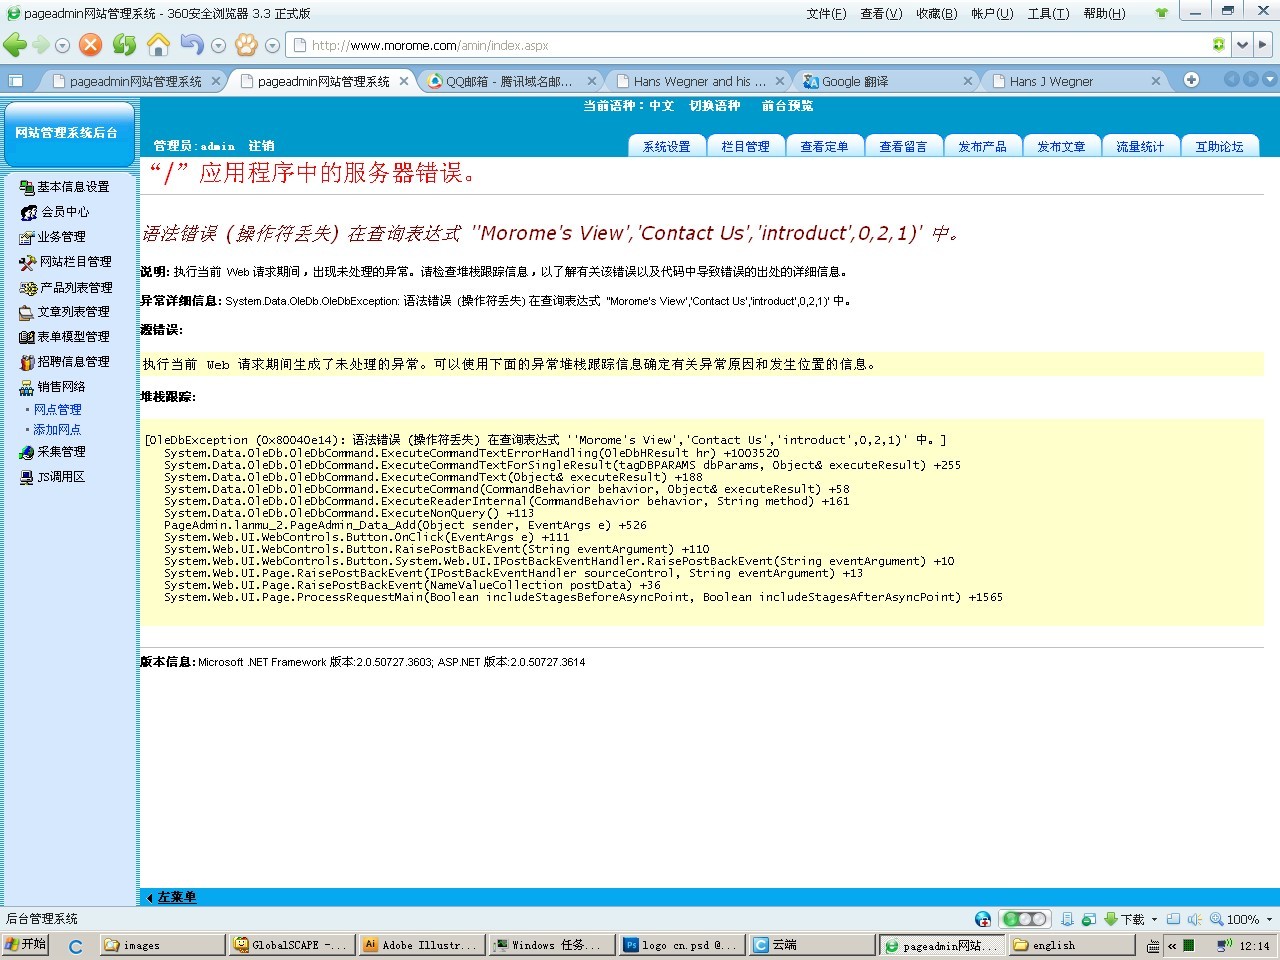This screenshot has height=960, width=1280.
Task: Expand the 销售网络 sidebar section
Action: pyautogui.click(x=61, y=387)
